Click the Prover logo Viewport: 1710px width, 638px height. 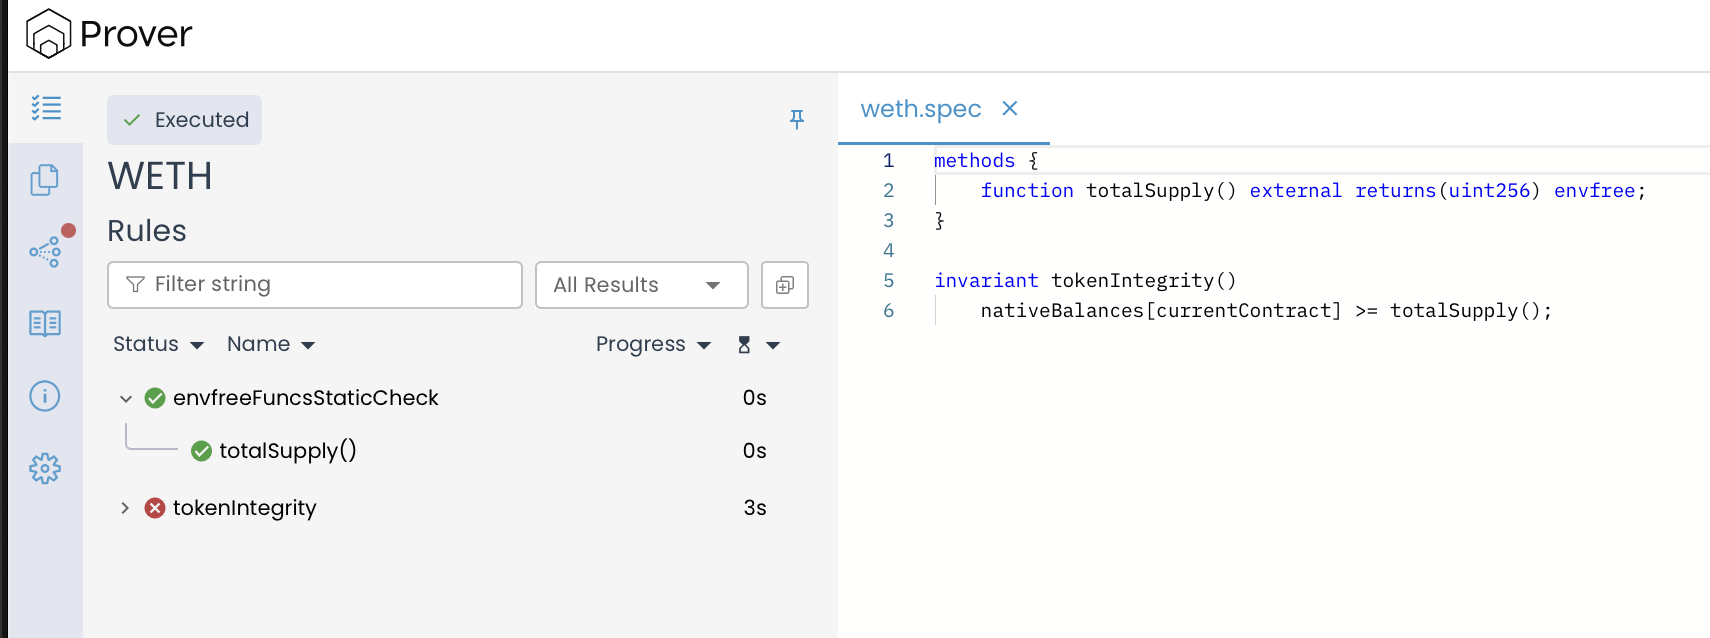point(108,34)
